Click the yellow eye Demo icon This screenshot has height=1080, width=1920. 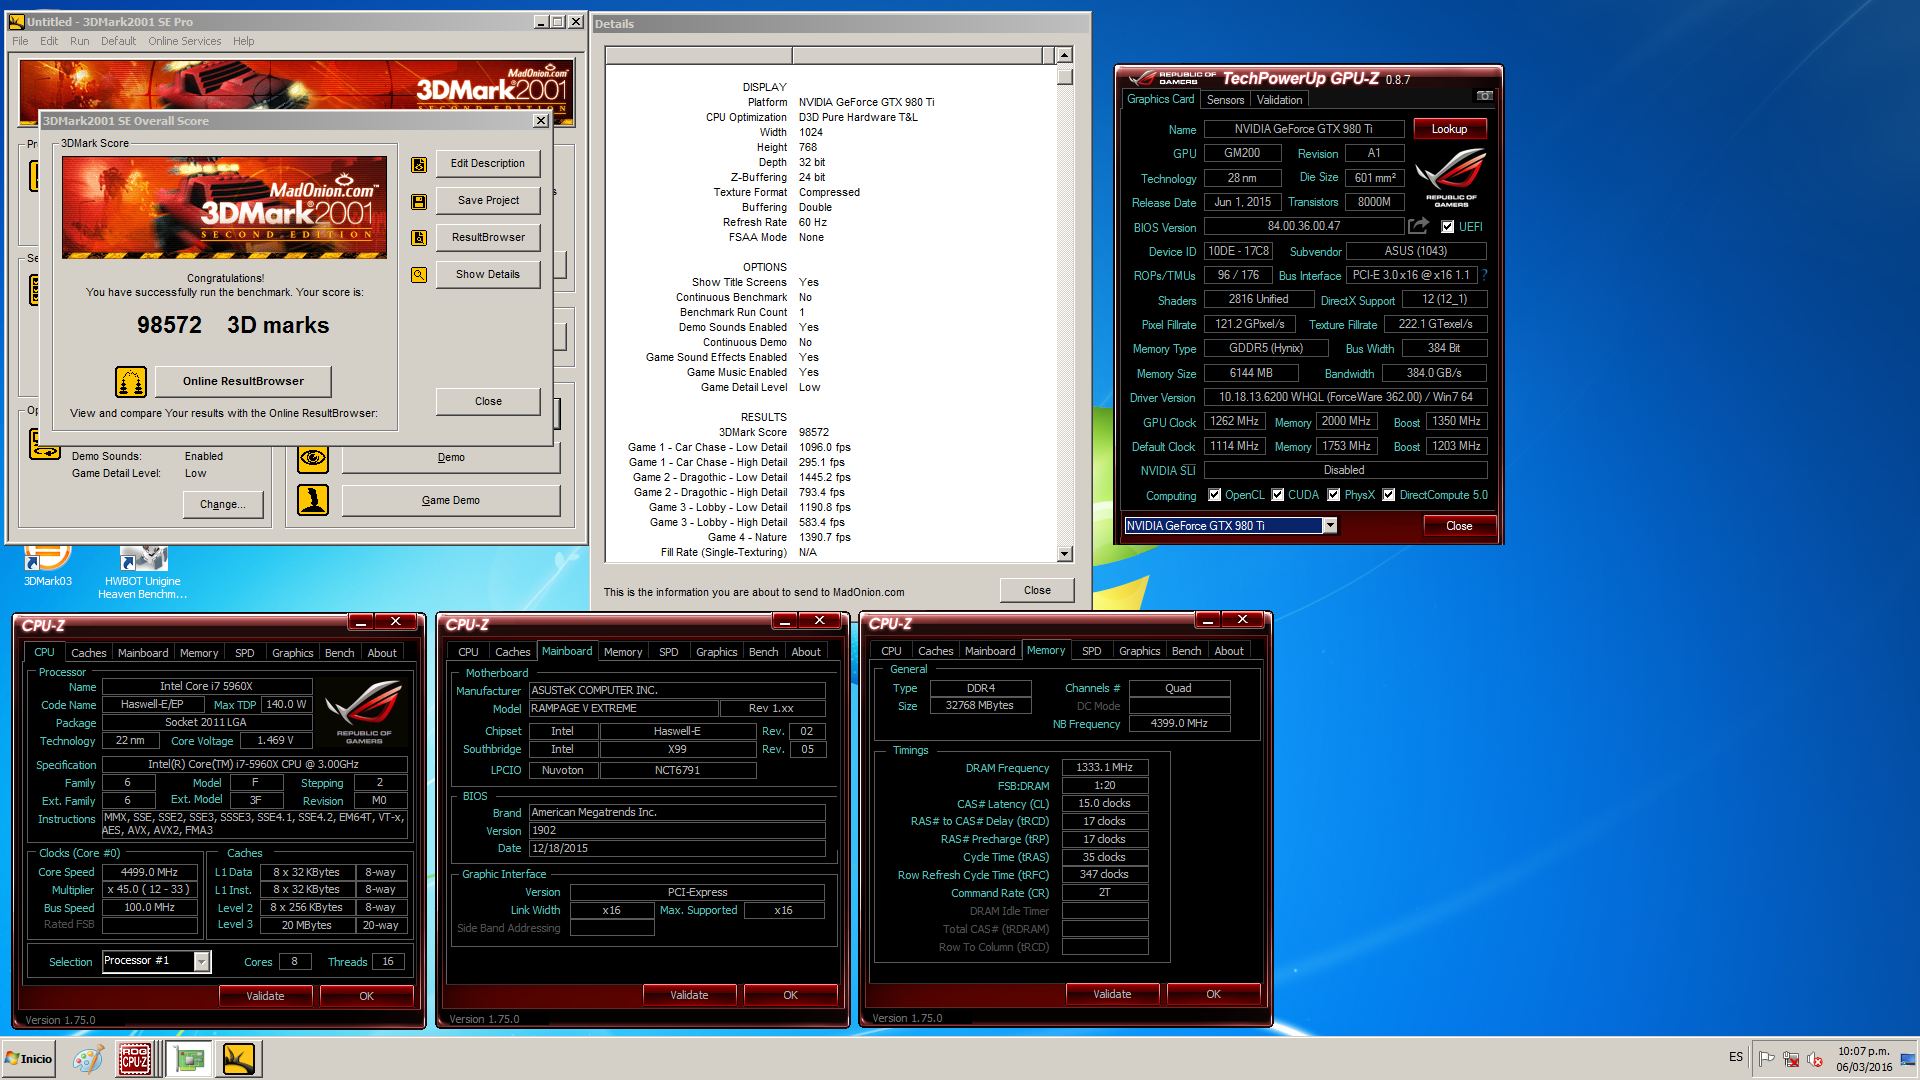pyautogui.click(x=313, y=458)
